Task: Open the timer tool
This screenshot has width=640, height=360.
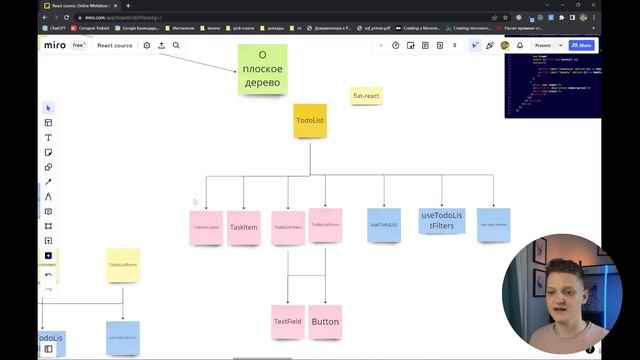Action: pyautogui.click(x=396, y=45)
